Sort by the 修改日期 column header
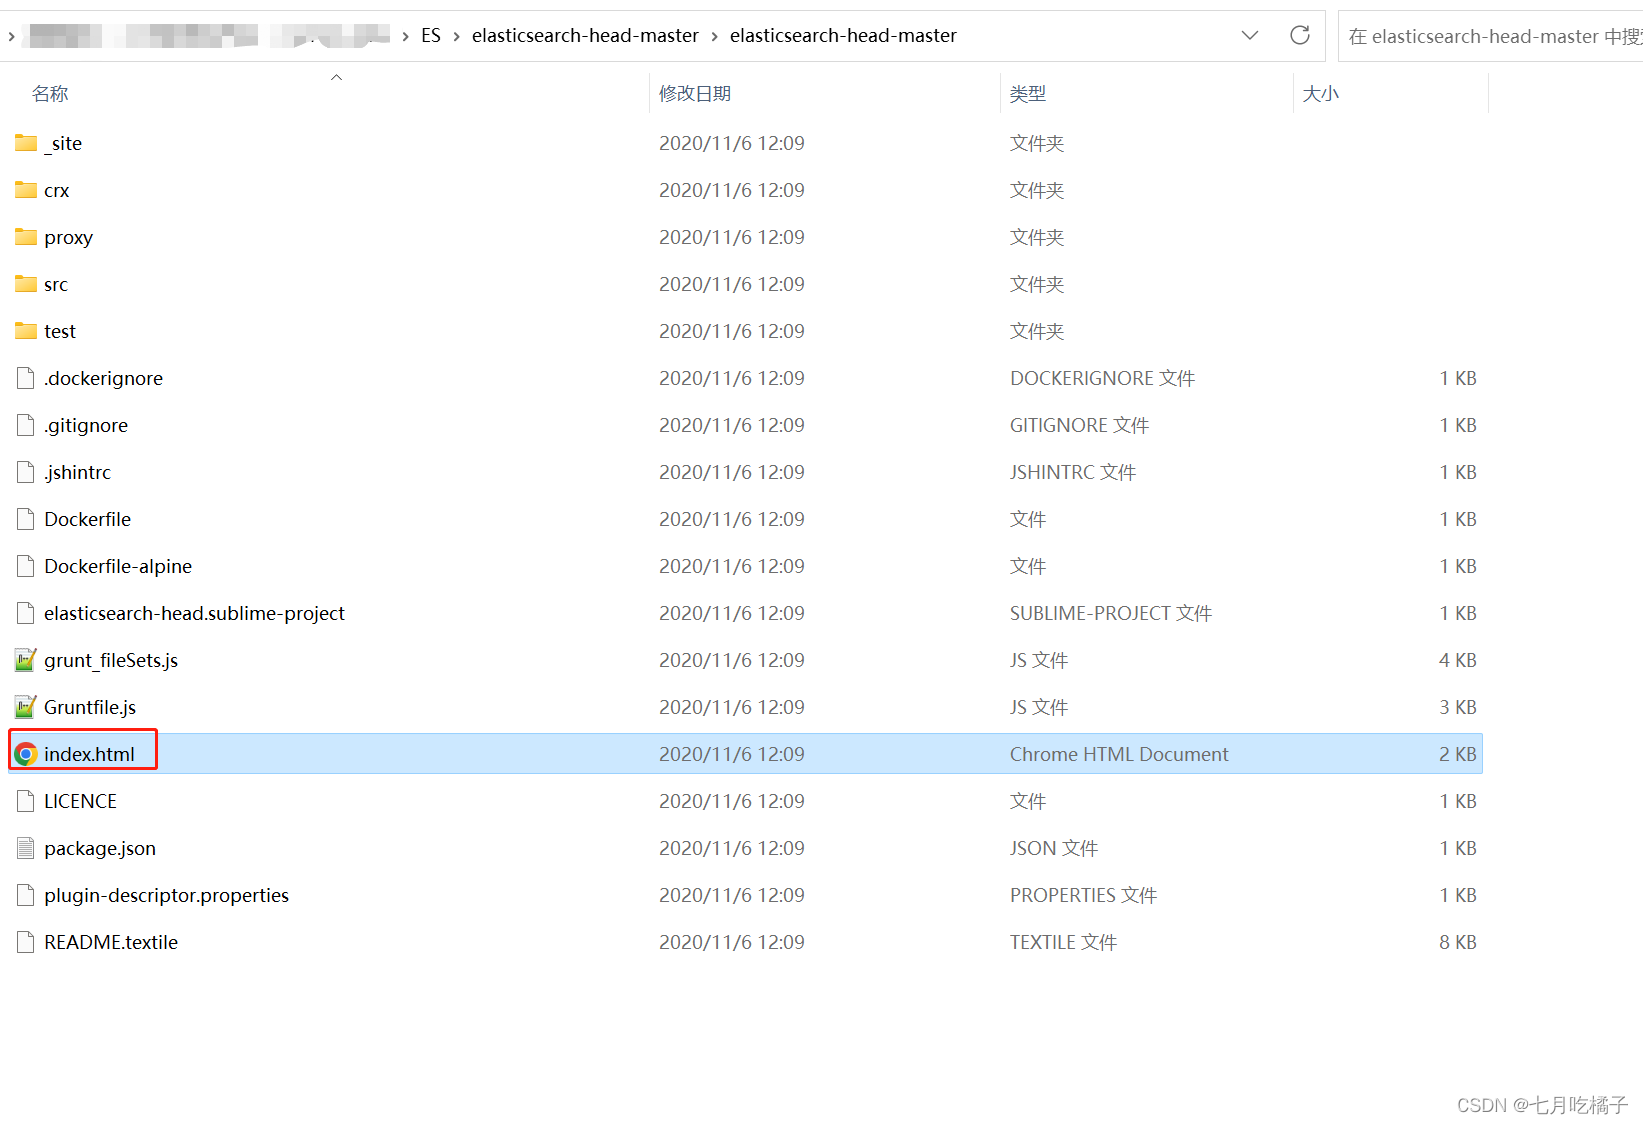1643x1124 pixels. pyautogui.click(x=695, y=93)
